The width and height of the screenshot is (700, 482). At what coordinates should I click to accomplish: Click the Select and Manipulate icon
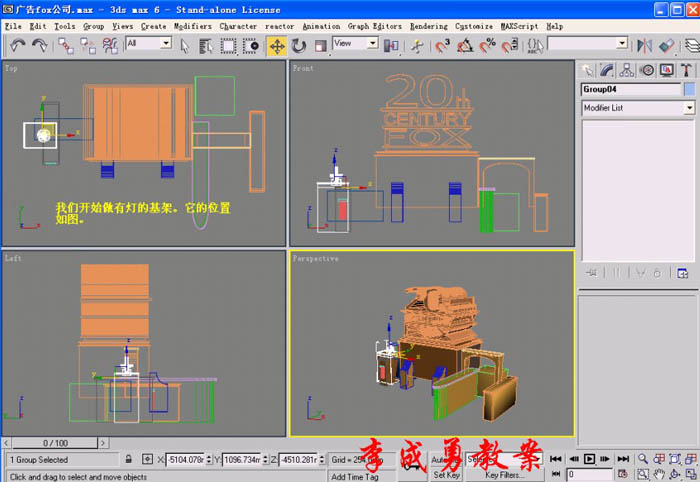tap(417, 46)
